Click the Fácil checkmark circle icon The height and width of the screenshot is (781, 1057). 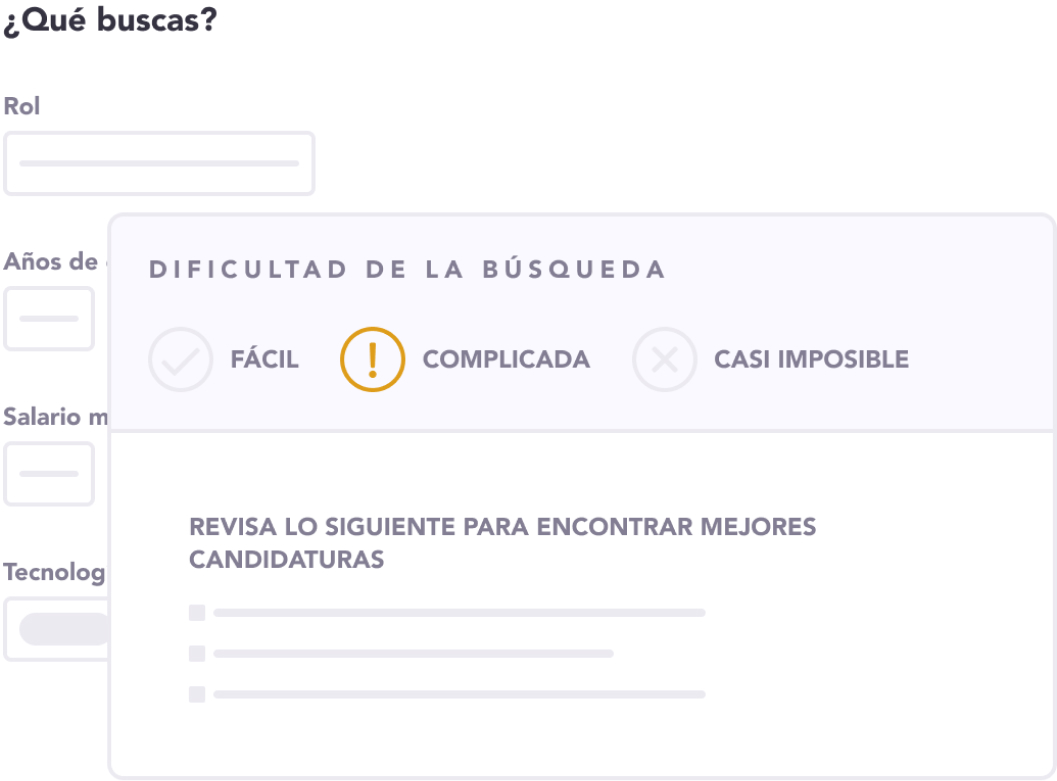coord(181,359)
